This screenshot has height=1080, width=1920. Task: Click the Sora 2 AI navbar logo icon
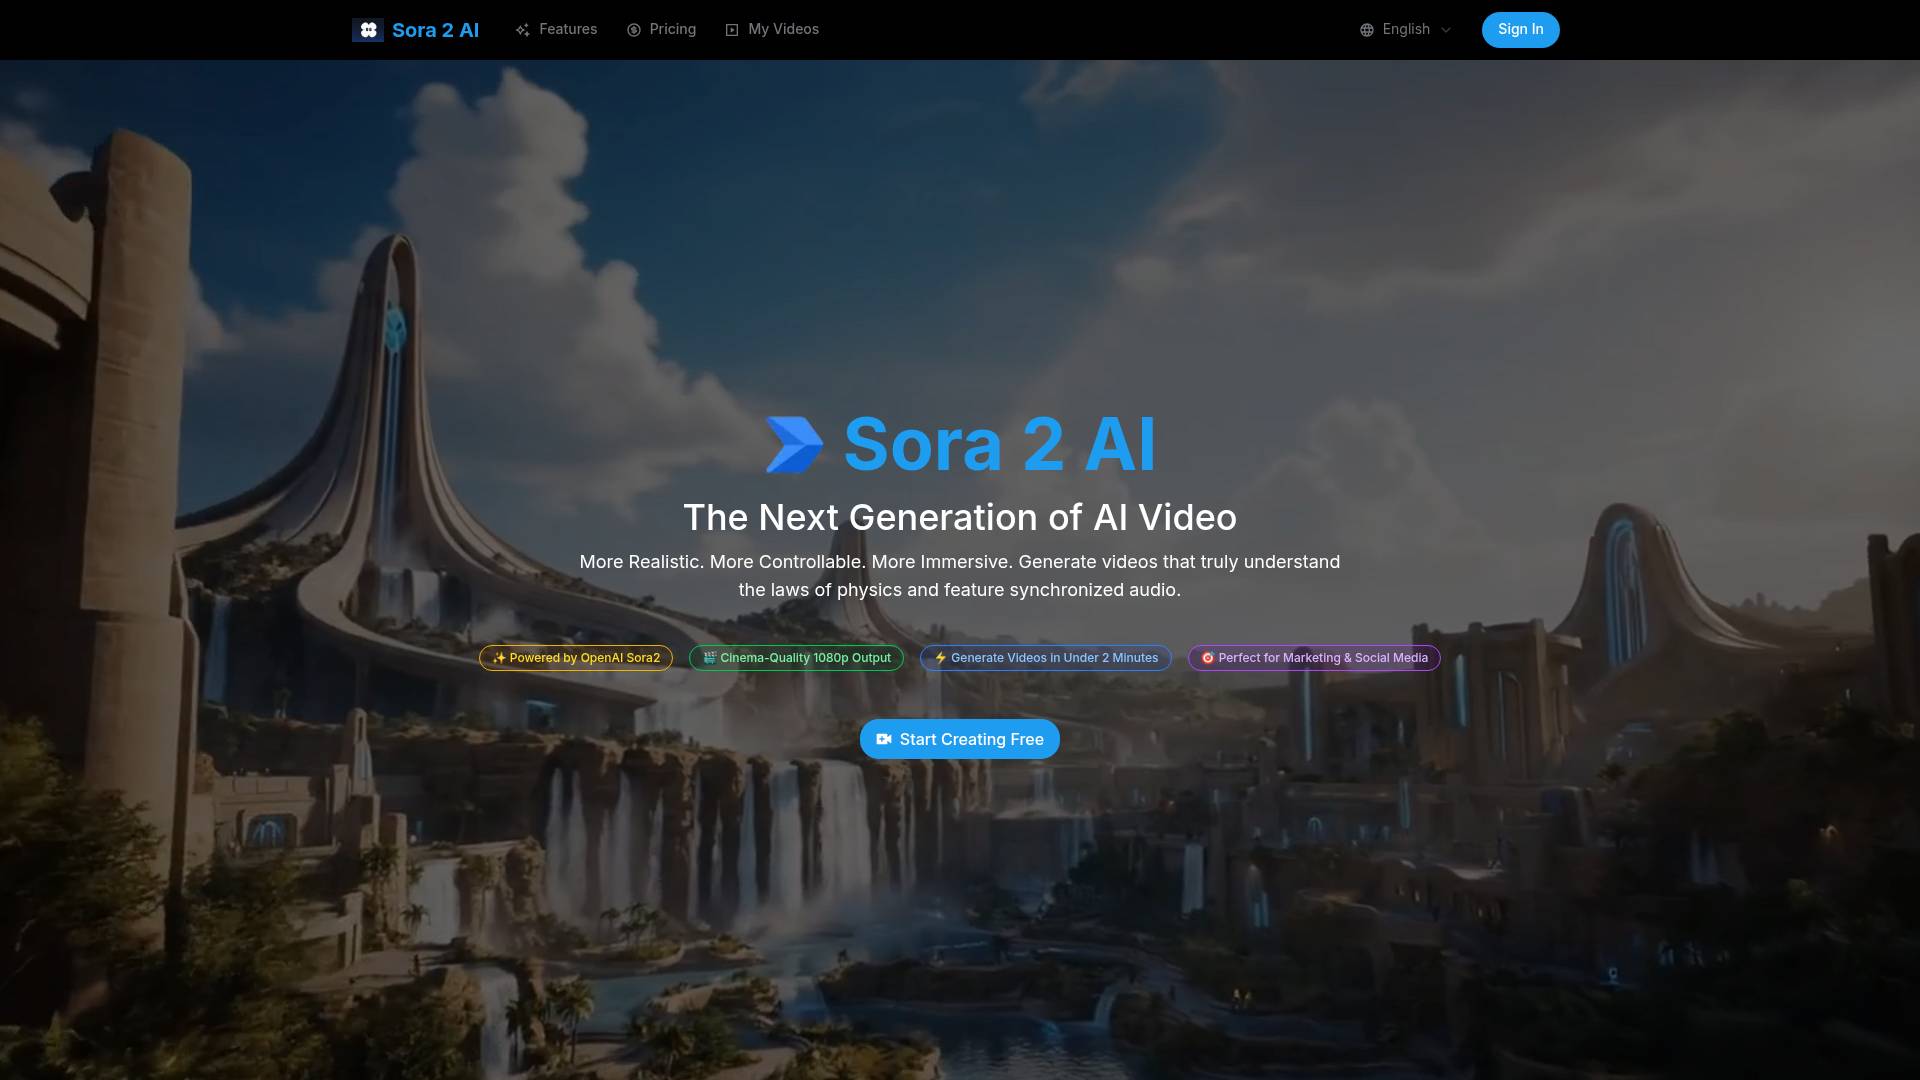(x=368, y=30)
